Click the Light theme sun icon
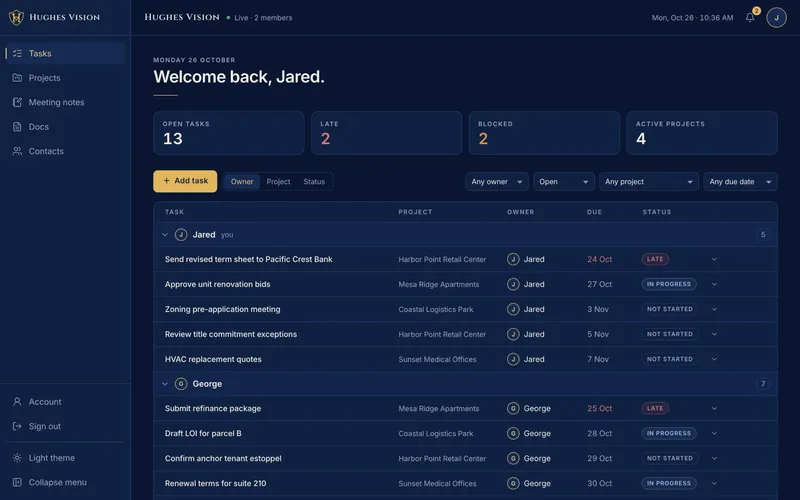This screenshot has height=500, width=800. 17,458
